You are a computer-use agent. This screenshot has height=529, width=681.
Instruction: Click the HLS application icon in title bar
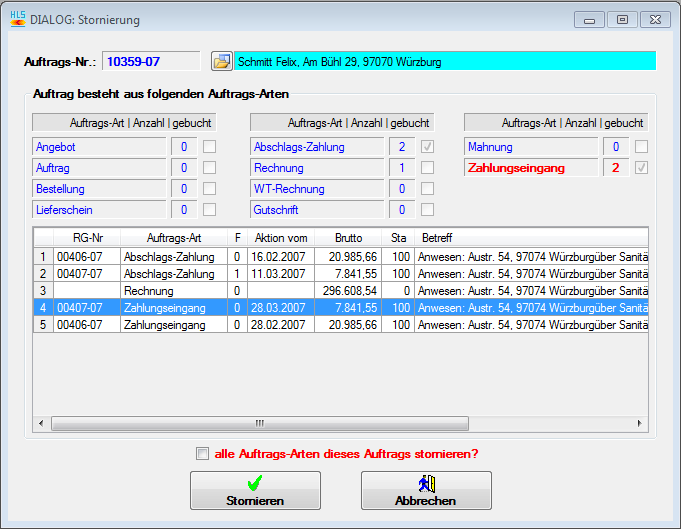(18, 19)
